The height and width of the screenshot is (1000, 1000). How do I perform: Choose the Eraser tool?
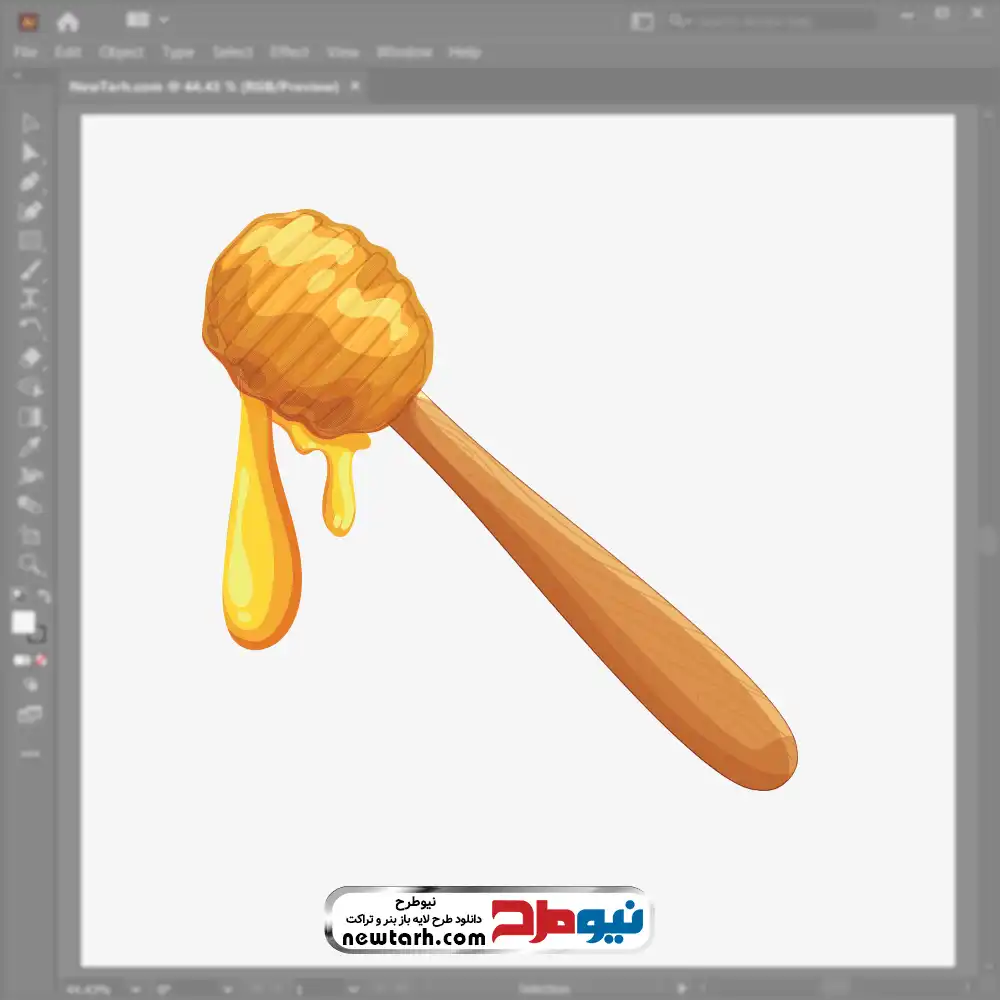click(x=30, y=357)
